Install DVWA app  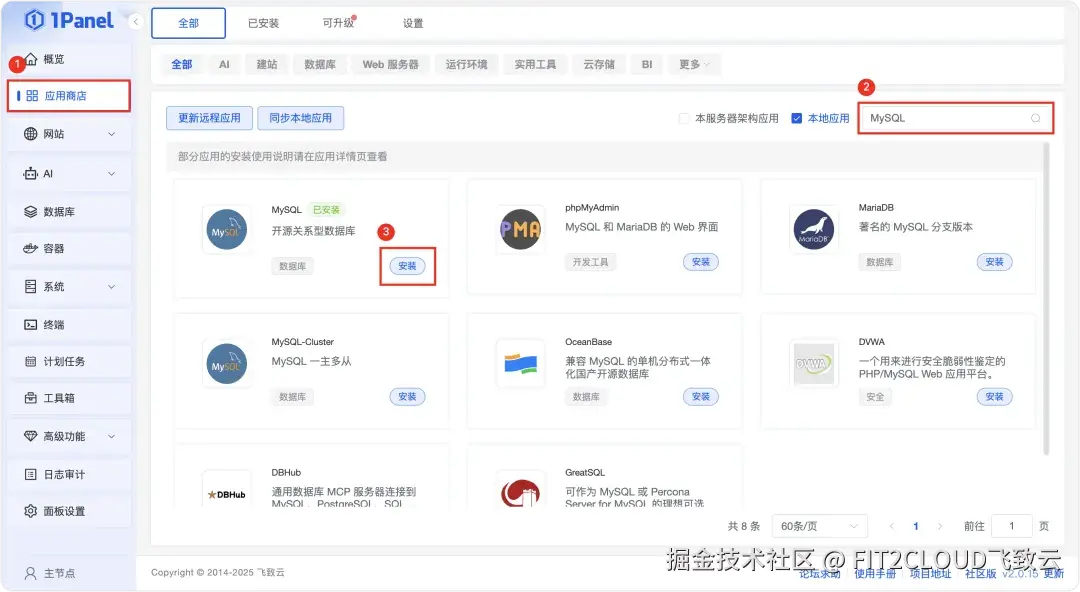coord(994,396)
